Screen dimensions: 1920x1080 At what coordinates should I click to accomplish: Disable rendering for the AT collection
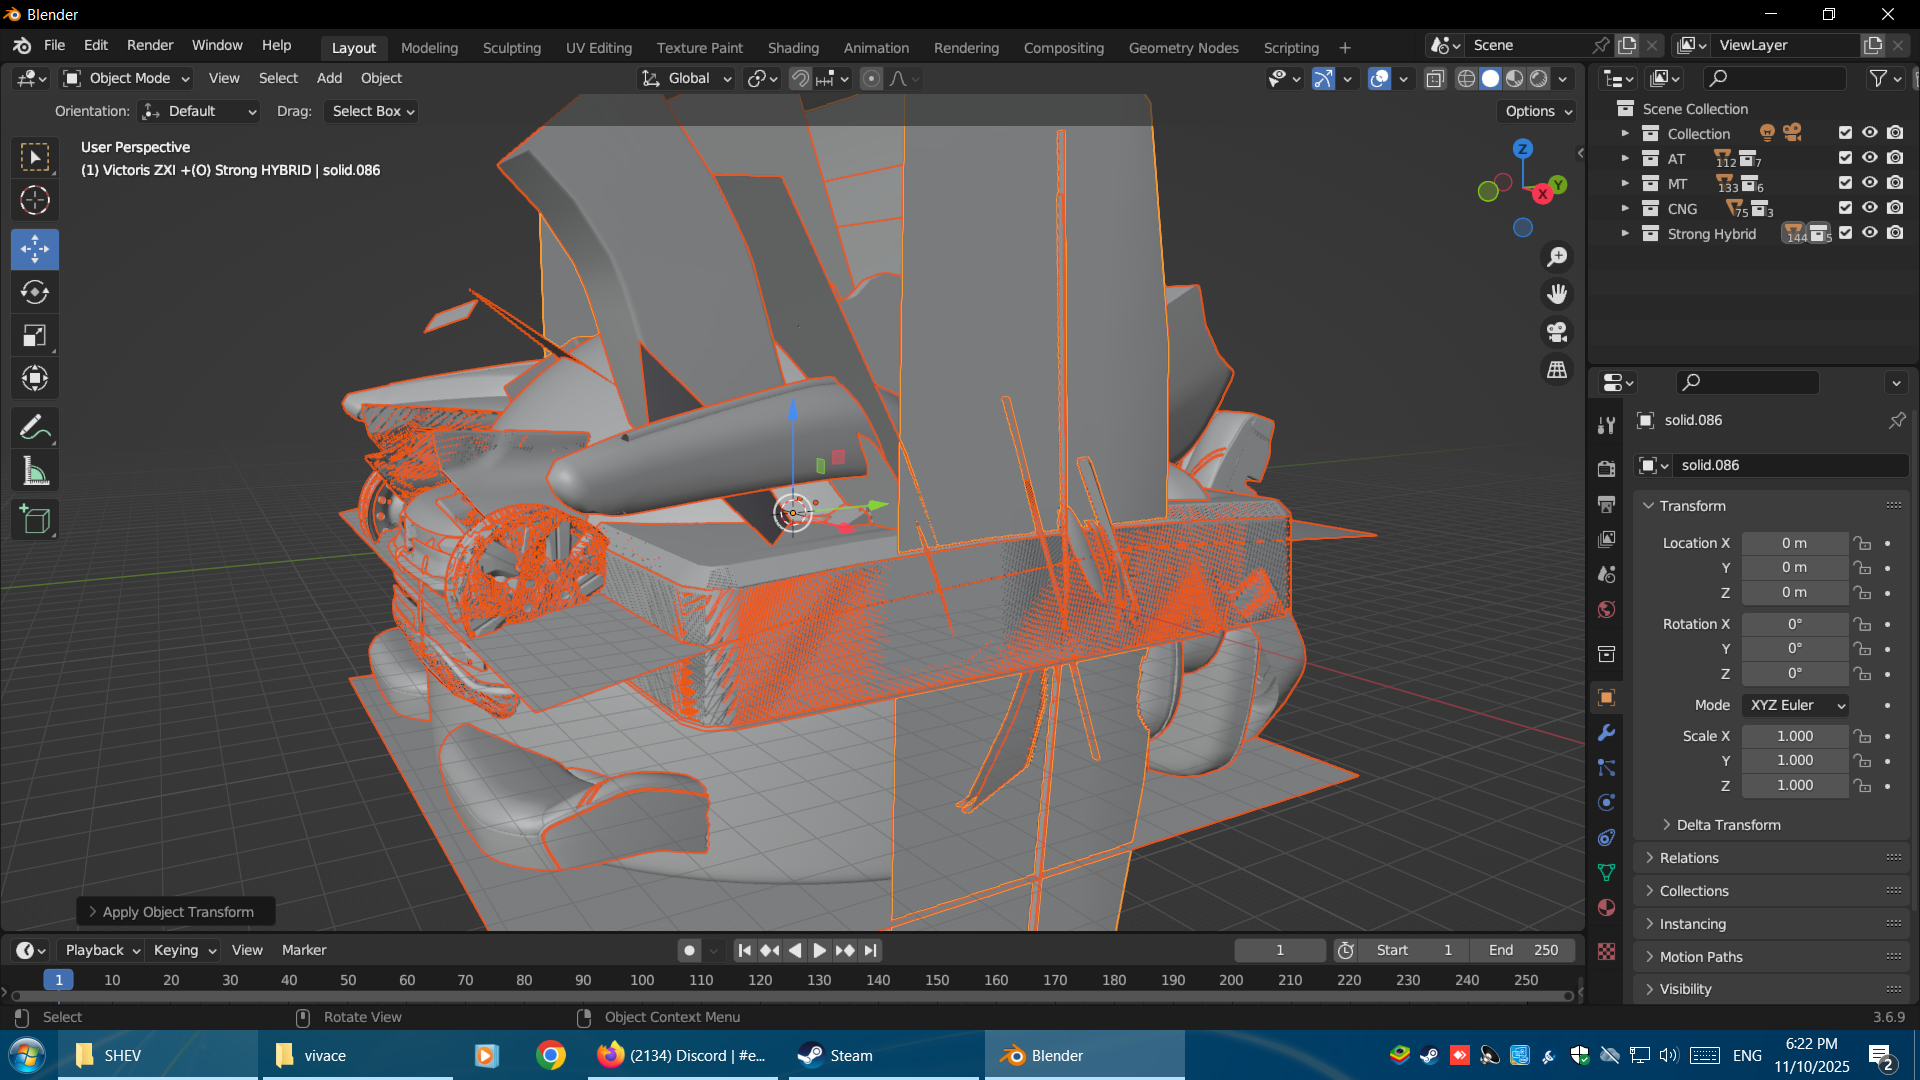coord(1895,158)
